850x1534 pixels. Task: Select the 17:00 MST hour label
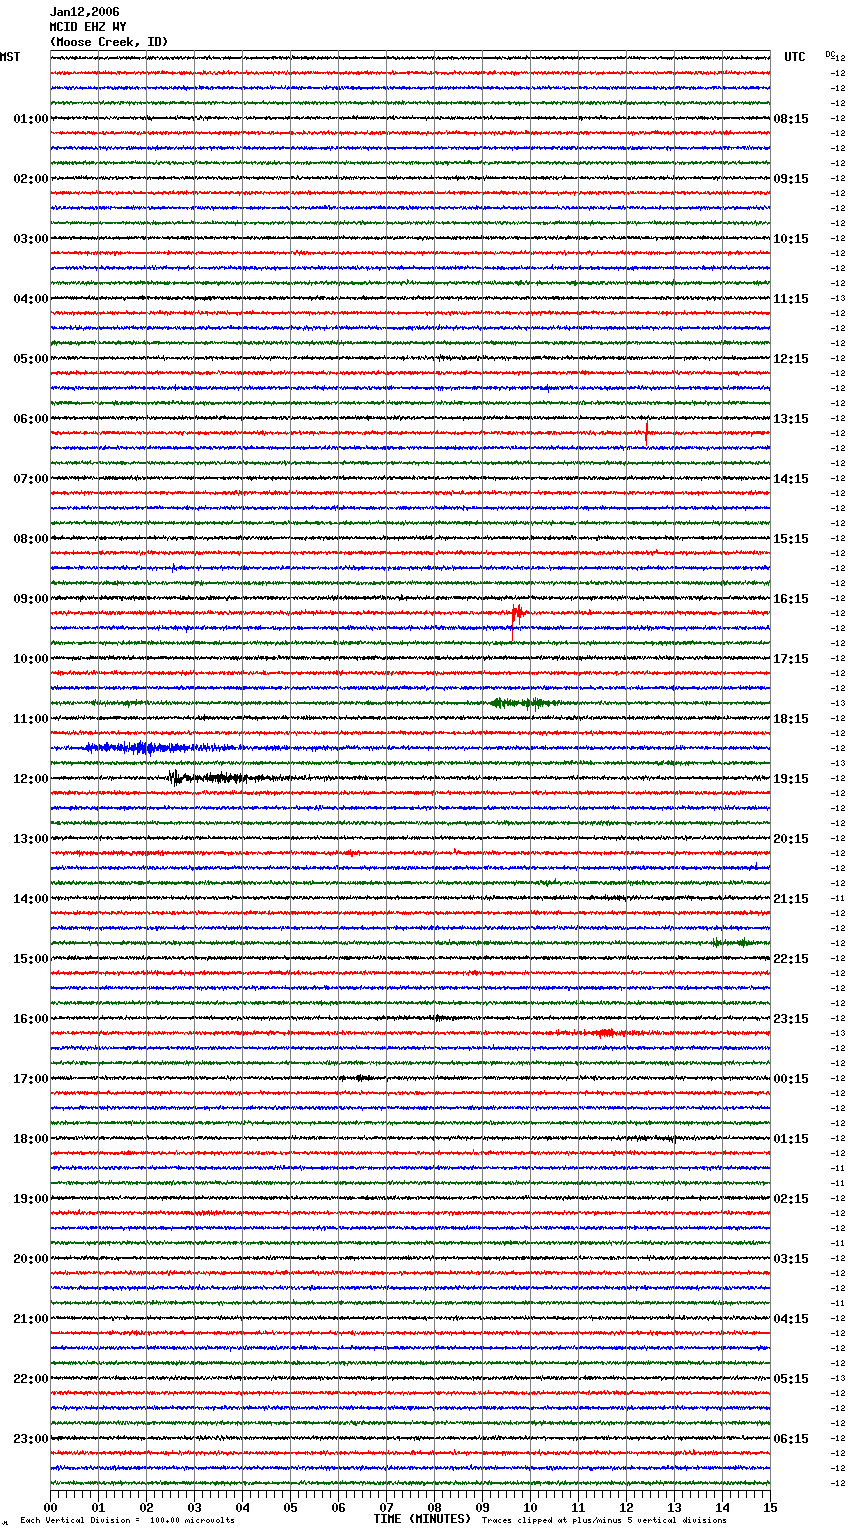point(31,1079)
